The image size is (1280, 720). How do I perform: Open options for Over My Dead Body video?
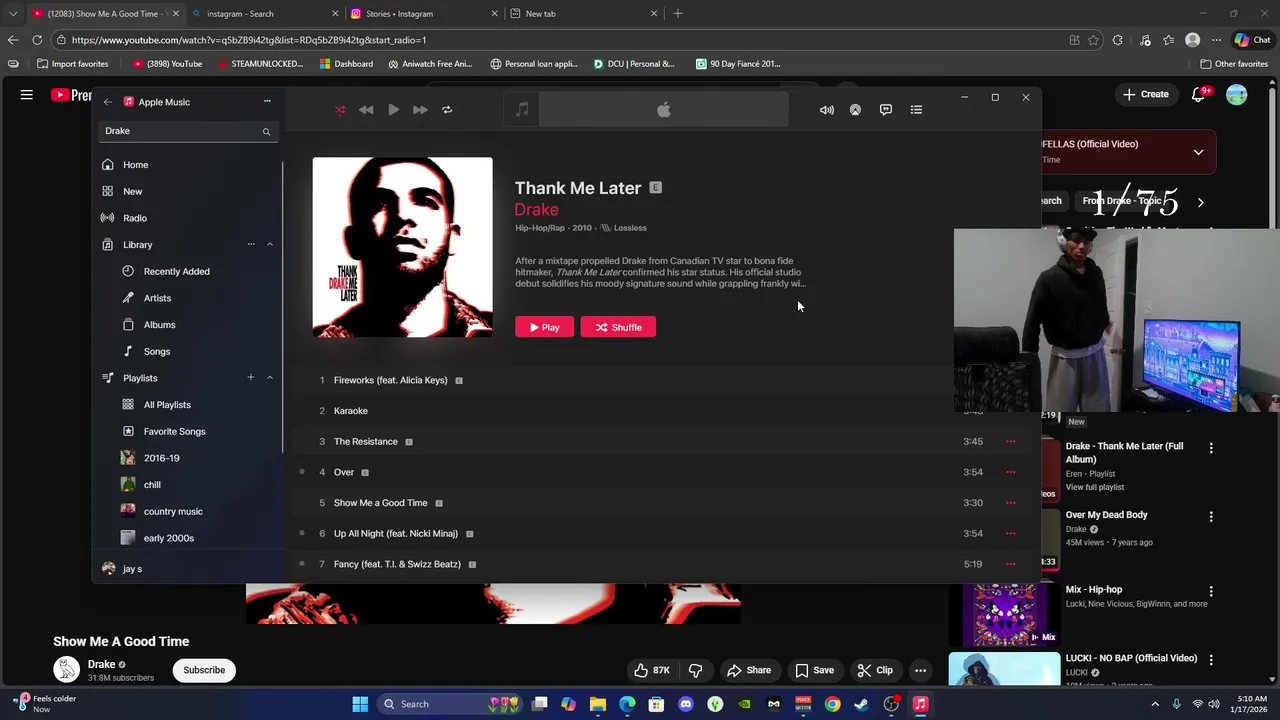pos(1211,517)
